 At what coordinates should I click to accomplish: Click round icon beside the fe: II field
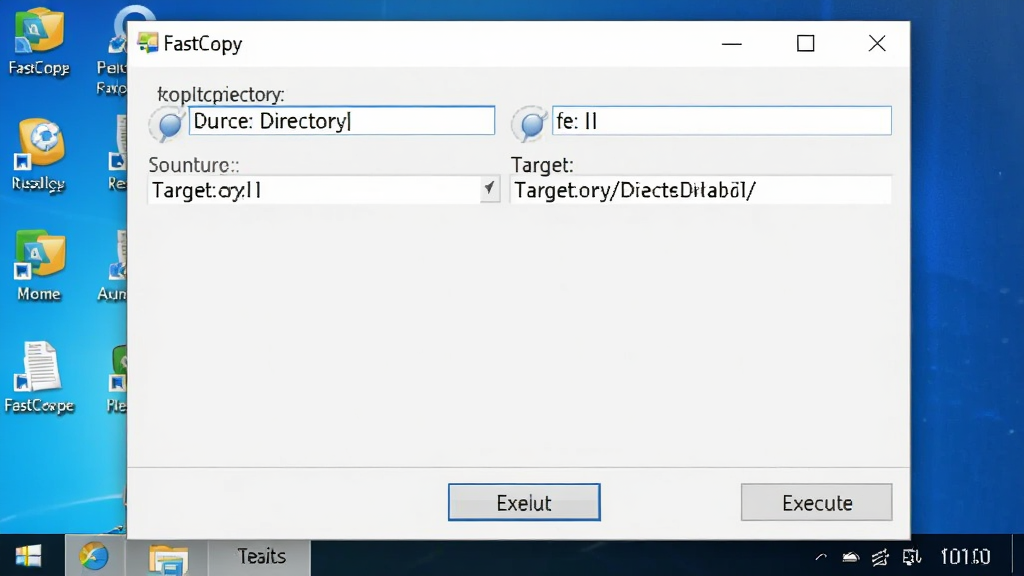(530, 123)
